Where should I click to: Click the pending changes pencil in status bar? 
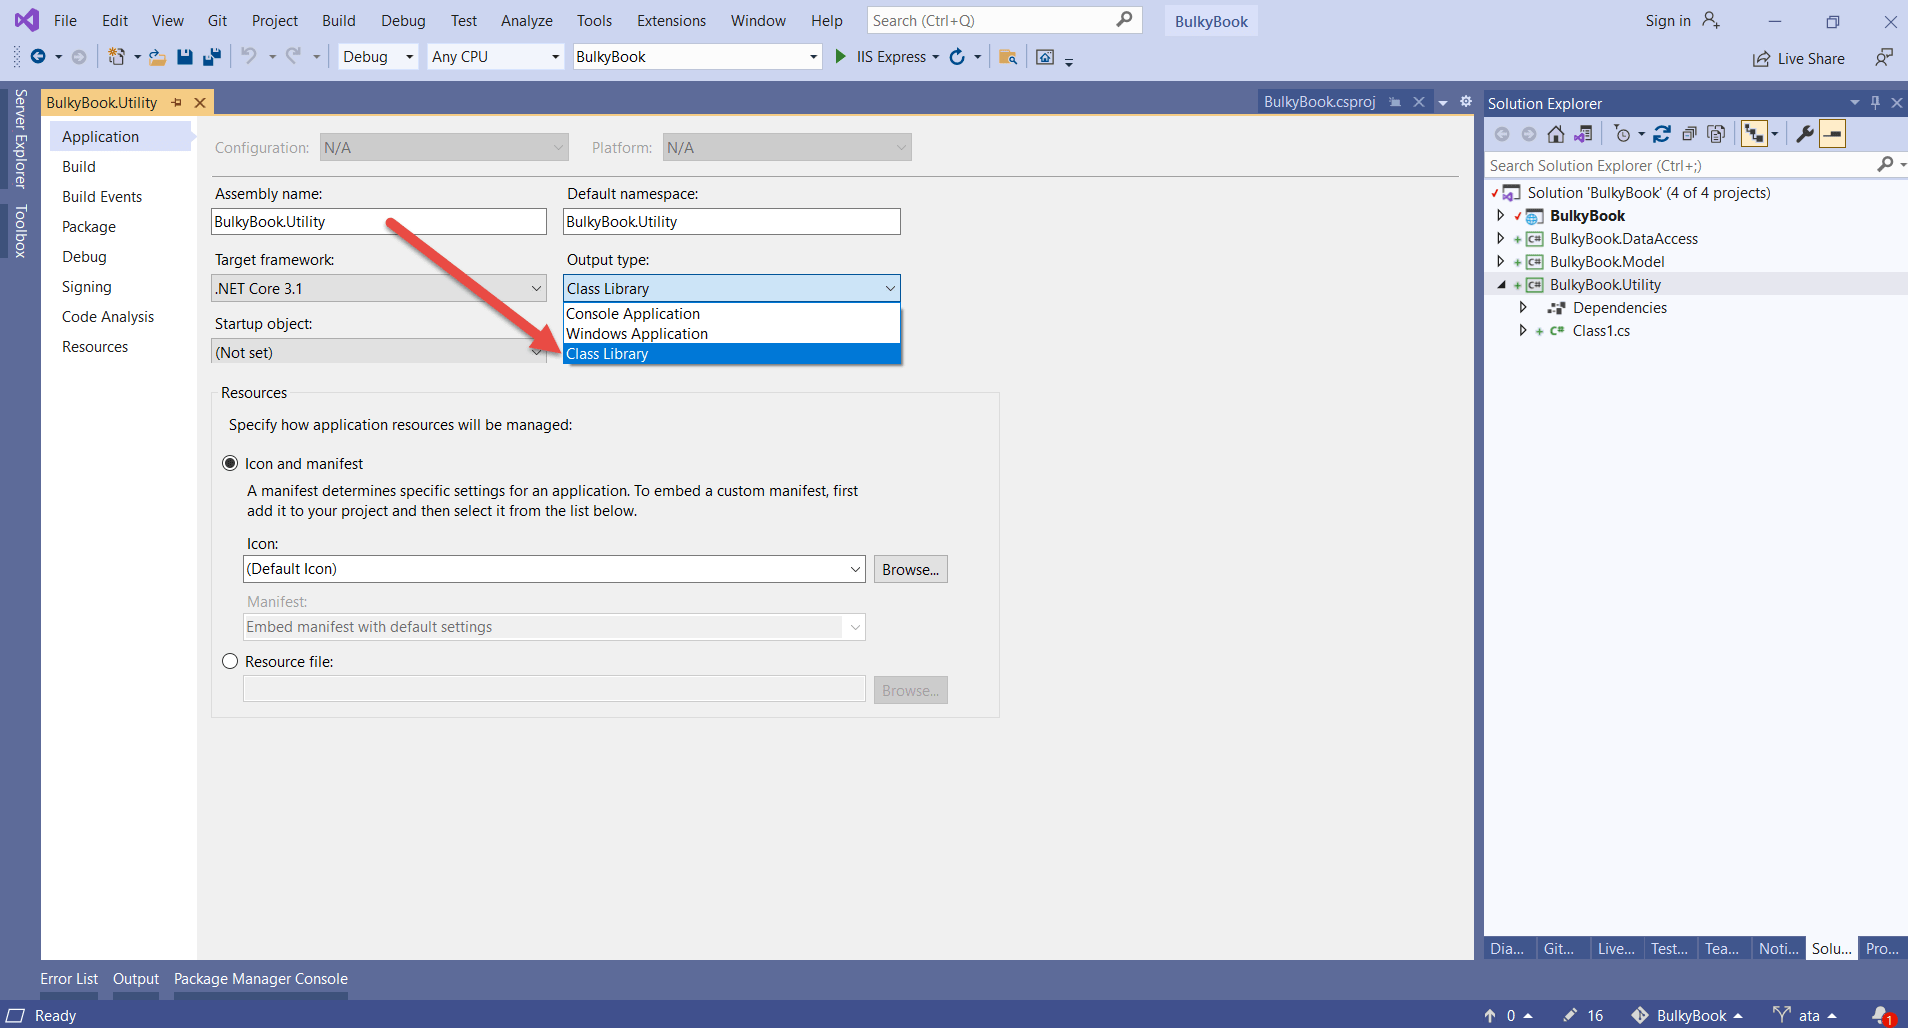click(1570, 1015)
